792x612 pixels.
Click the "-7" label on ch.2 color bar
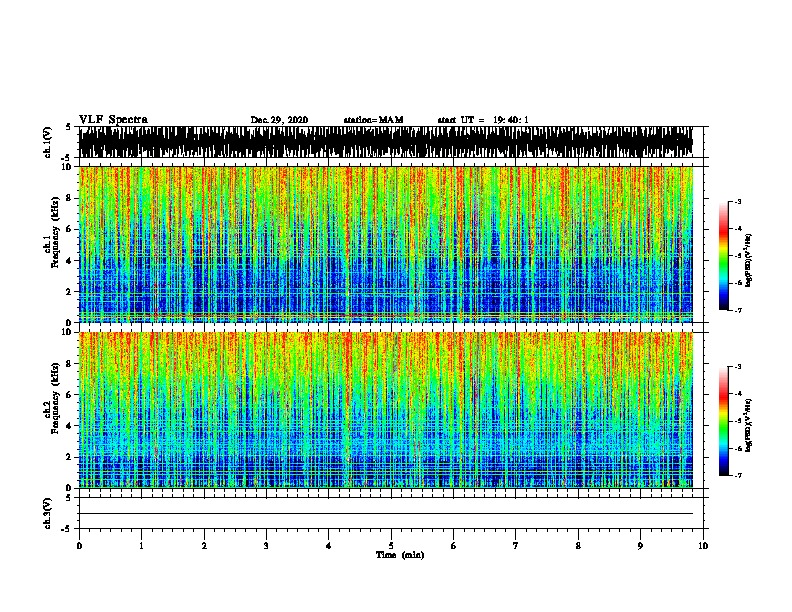(738, 476)
